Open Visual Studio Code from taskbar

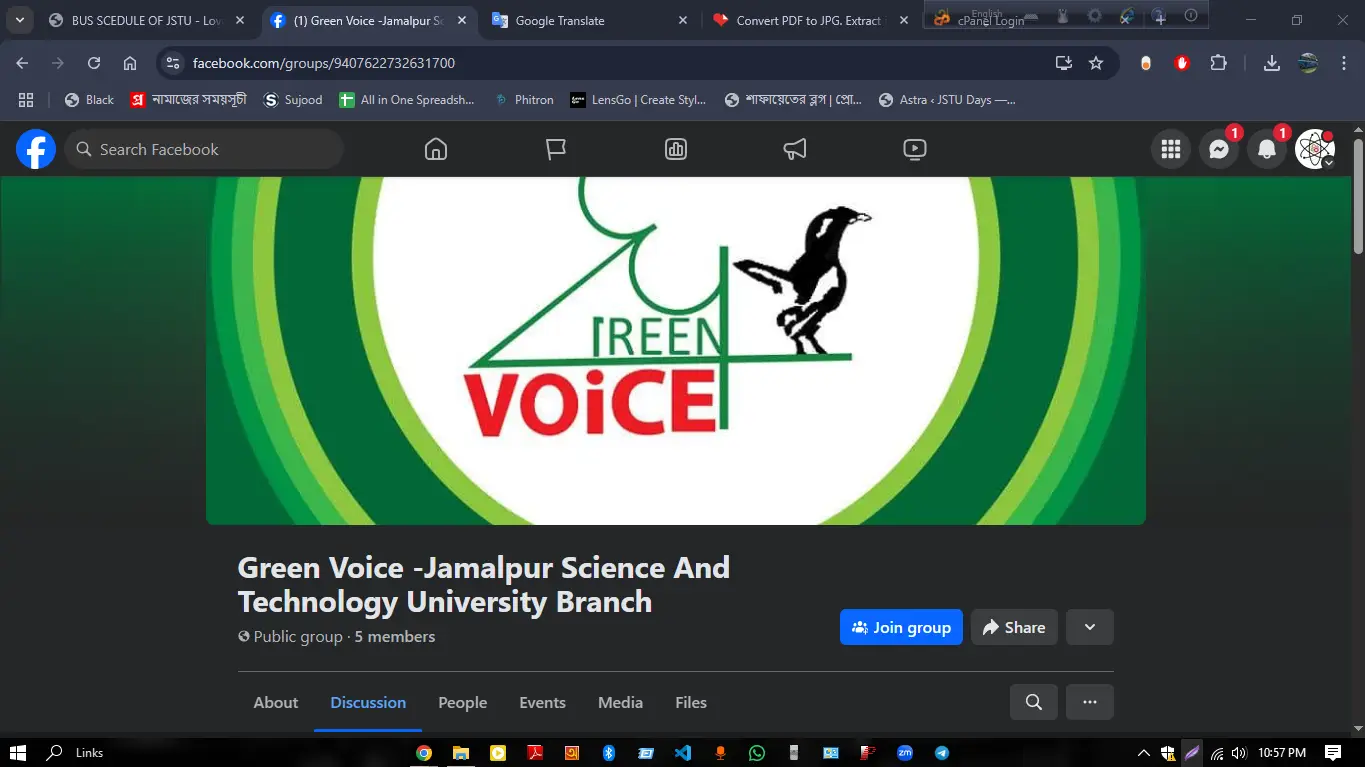pos(683,753)
